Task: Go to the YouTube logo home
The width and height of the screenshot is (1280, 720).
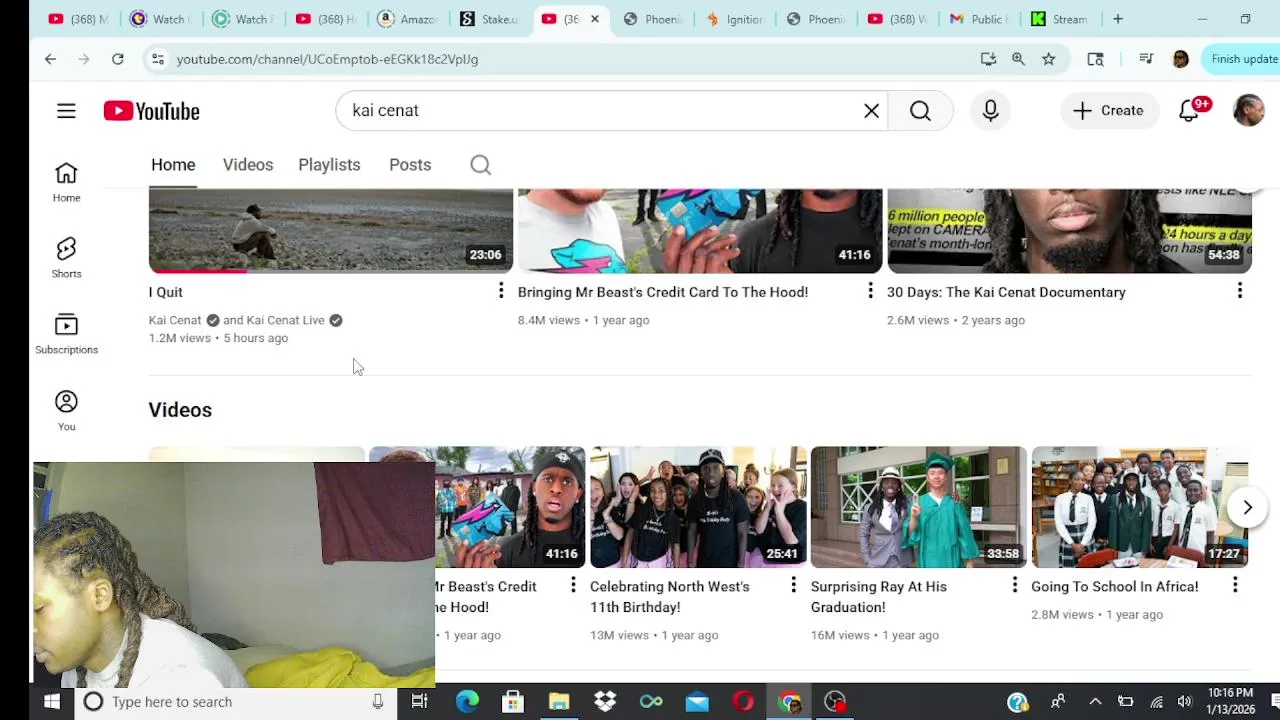Action: [152, 111]
